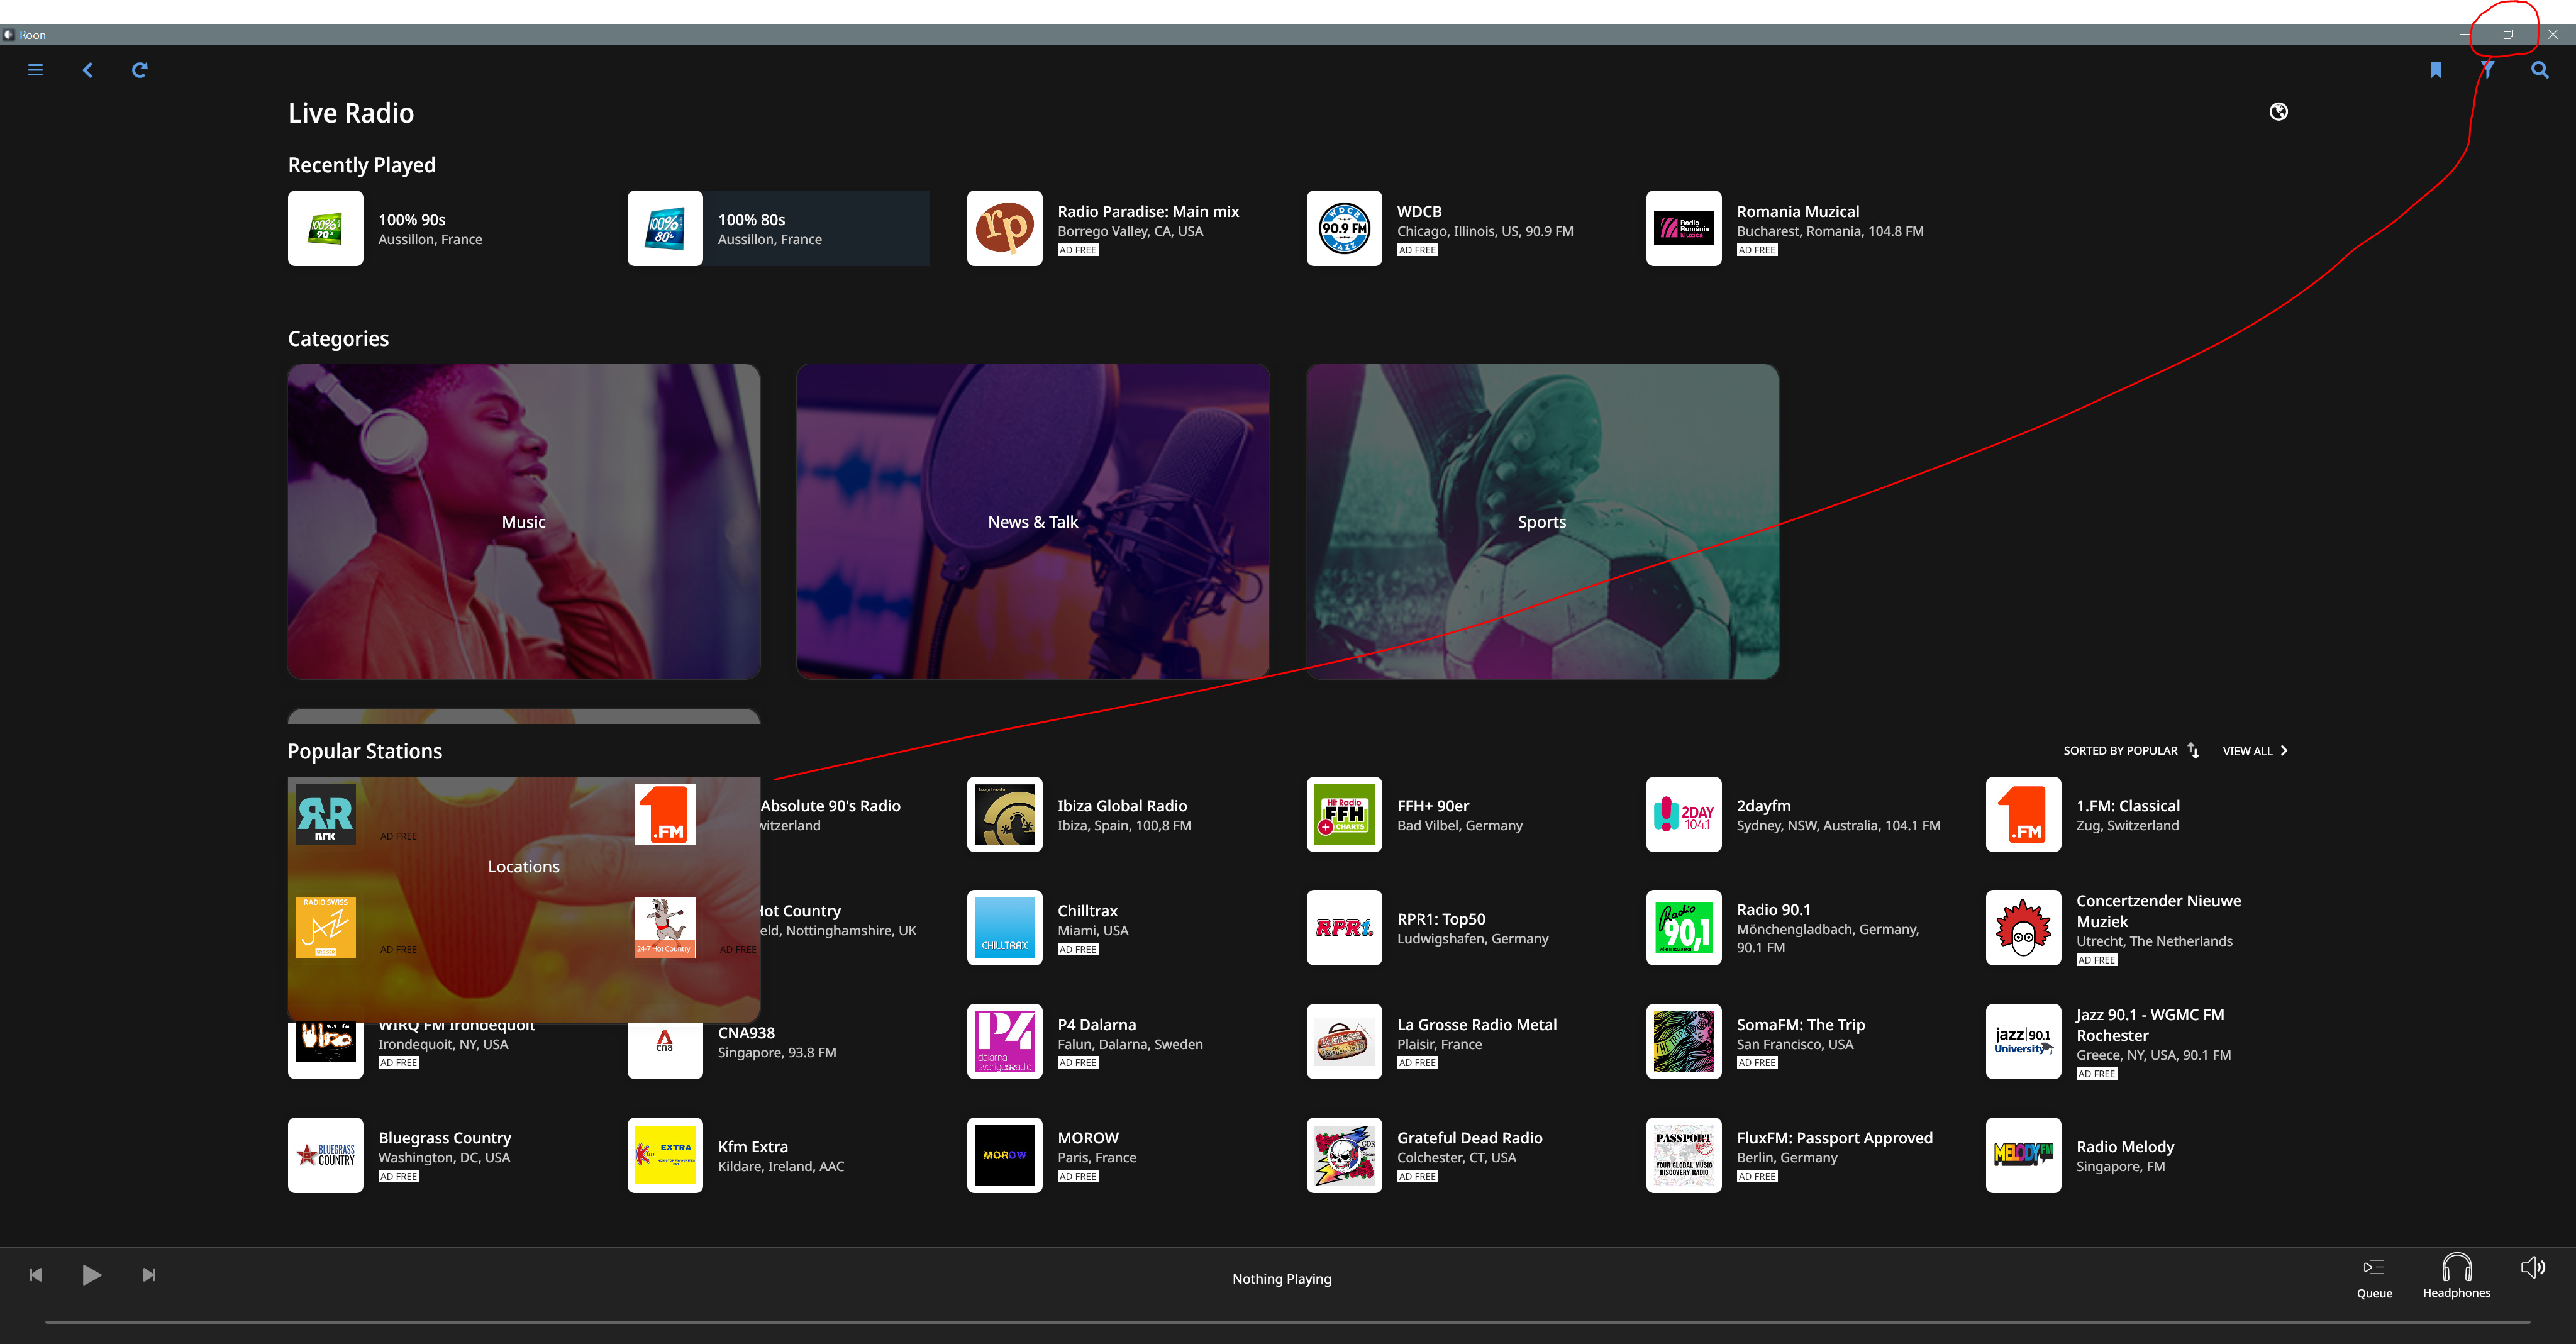Select 2dayfm station logo

pyautogui.click(x=1684, y=815)
